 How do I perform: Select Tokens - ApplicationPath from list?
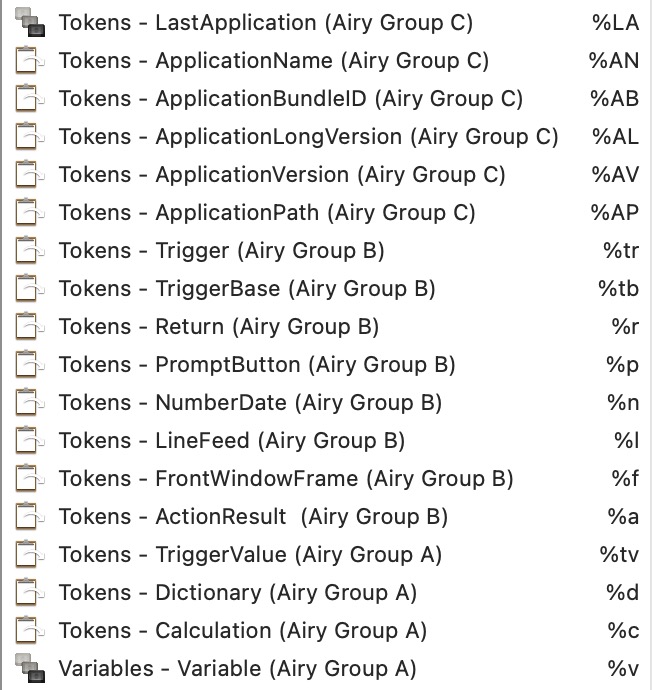click(x=266, y=213)
